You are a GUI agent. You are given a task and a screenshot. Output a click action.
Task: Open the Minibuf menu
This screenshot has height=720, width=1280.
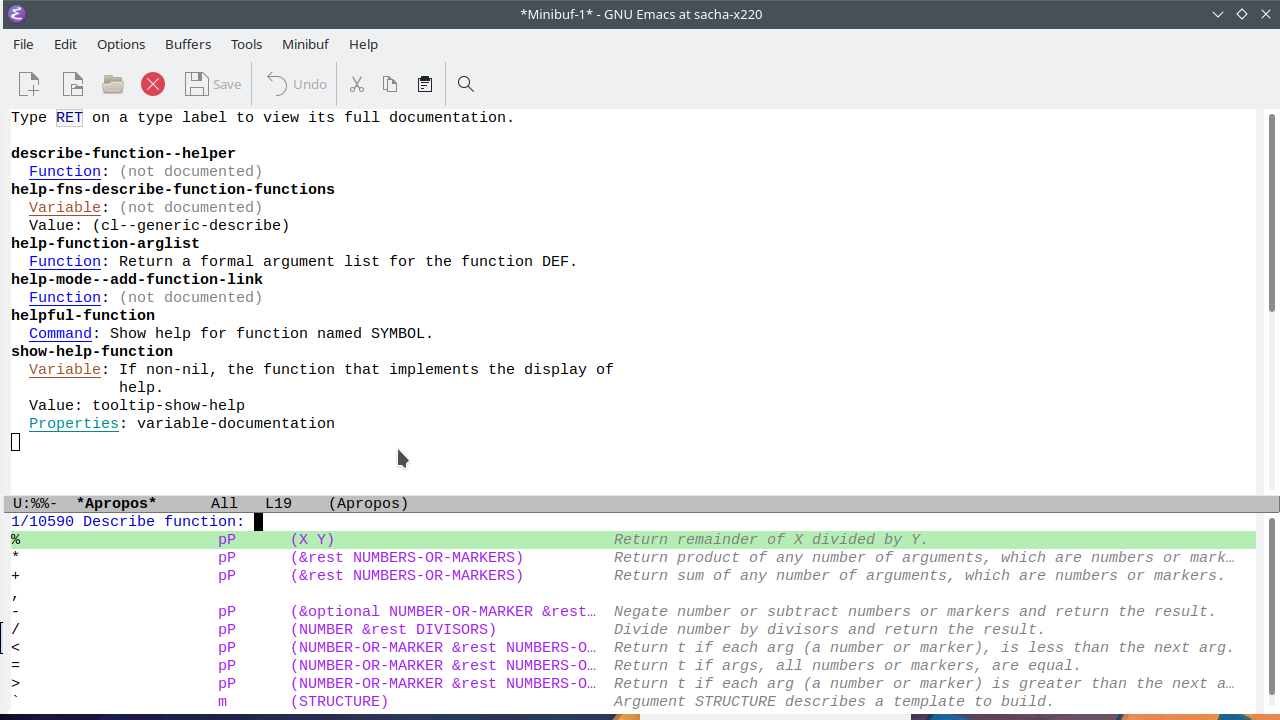[x=305, y=44]
